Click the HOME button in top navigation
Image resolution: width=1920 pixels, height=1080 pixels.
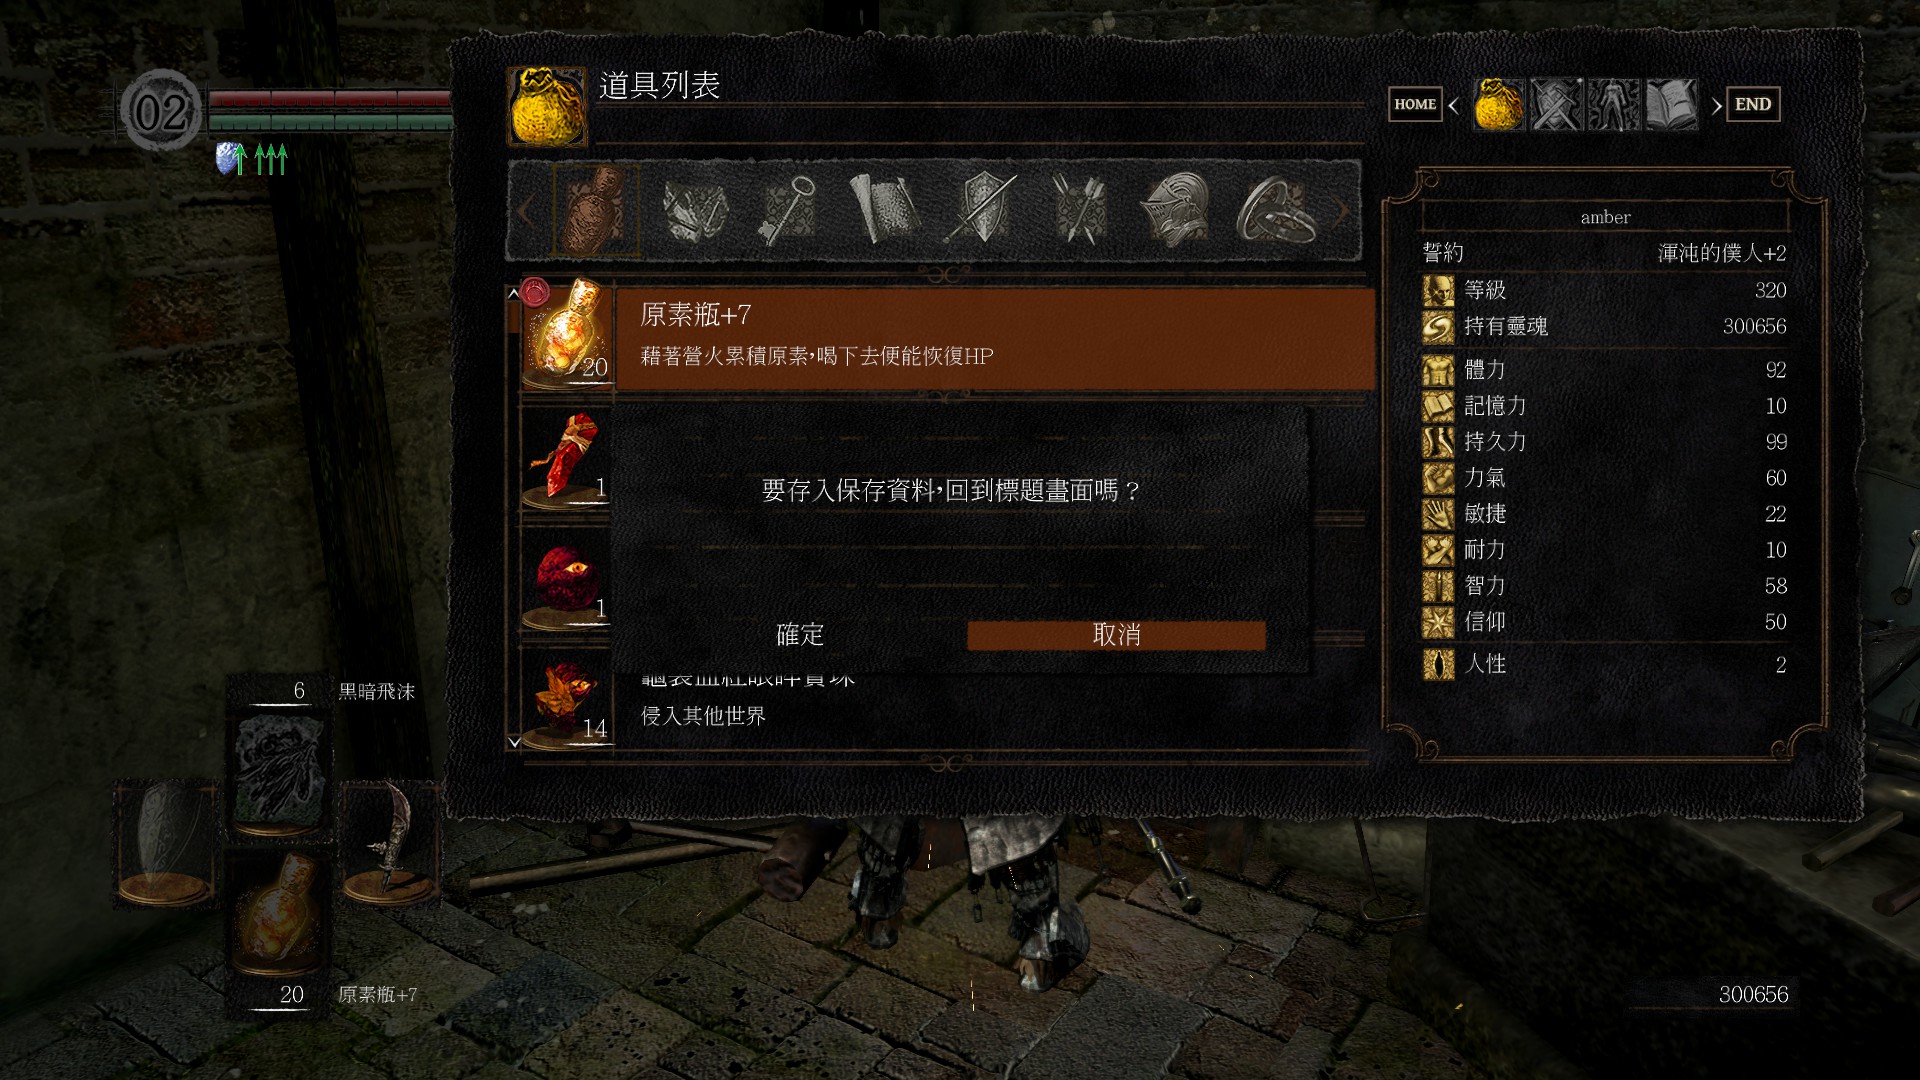1415,104
